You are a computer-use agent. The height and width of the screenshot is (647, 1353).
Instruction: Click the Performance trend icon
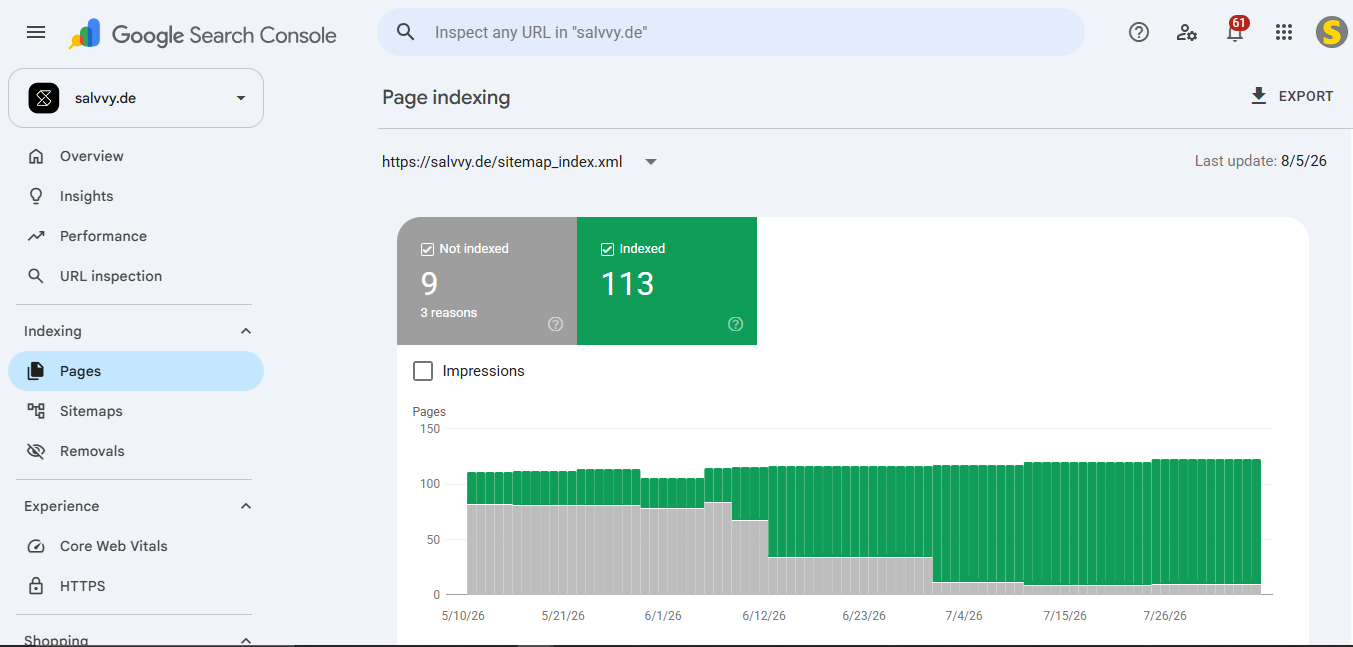[x=36, y=236]
